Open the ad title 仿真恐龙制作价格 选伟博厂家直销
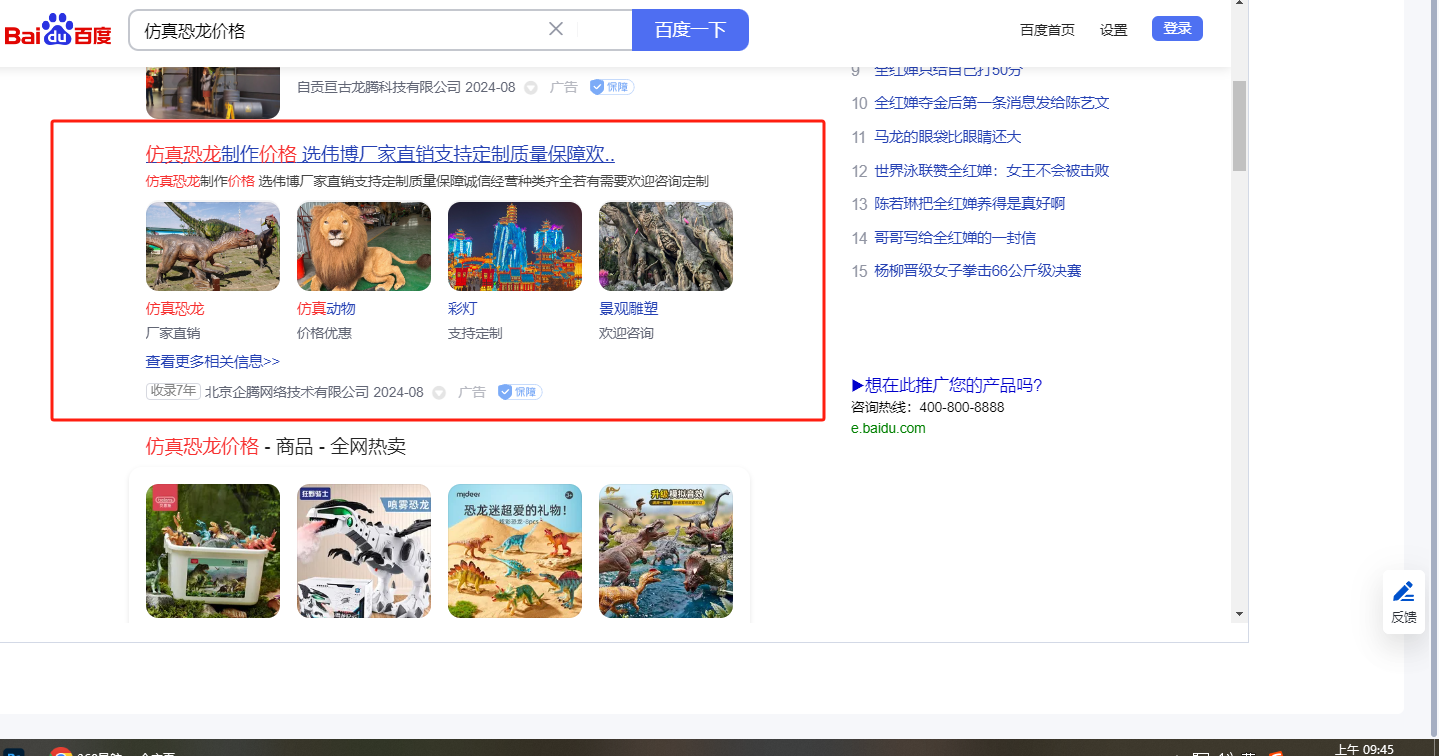The image size is (1439, 756). tap(380, 154)
